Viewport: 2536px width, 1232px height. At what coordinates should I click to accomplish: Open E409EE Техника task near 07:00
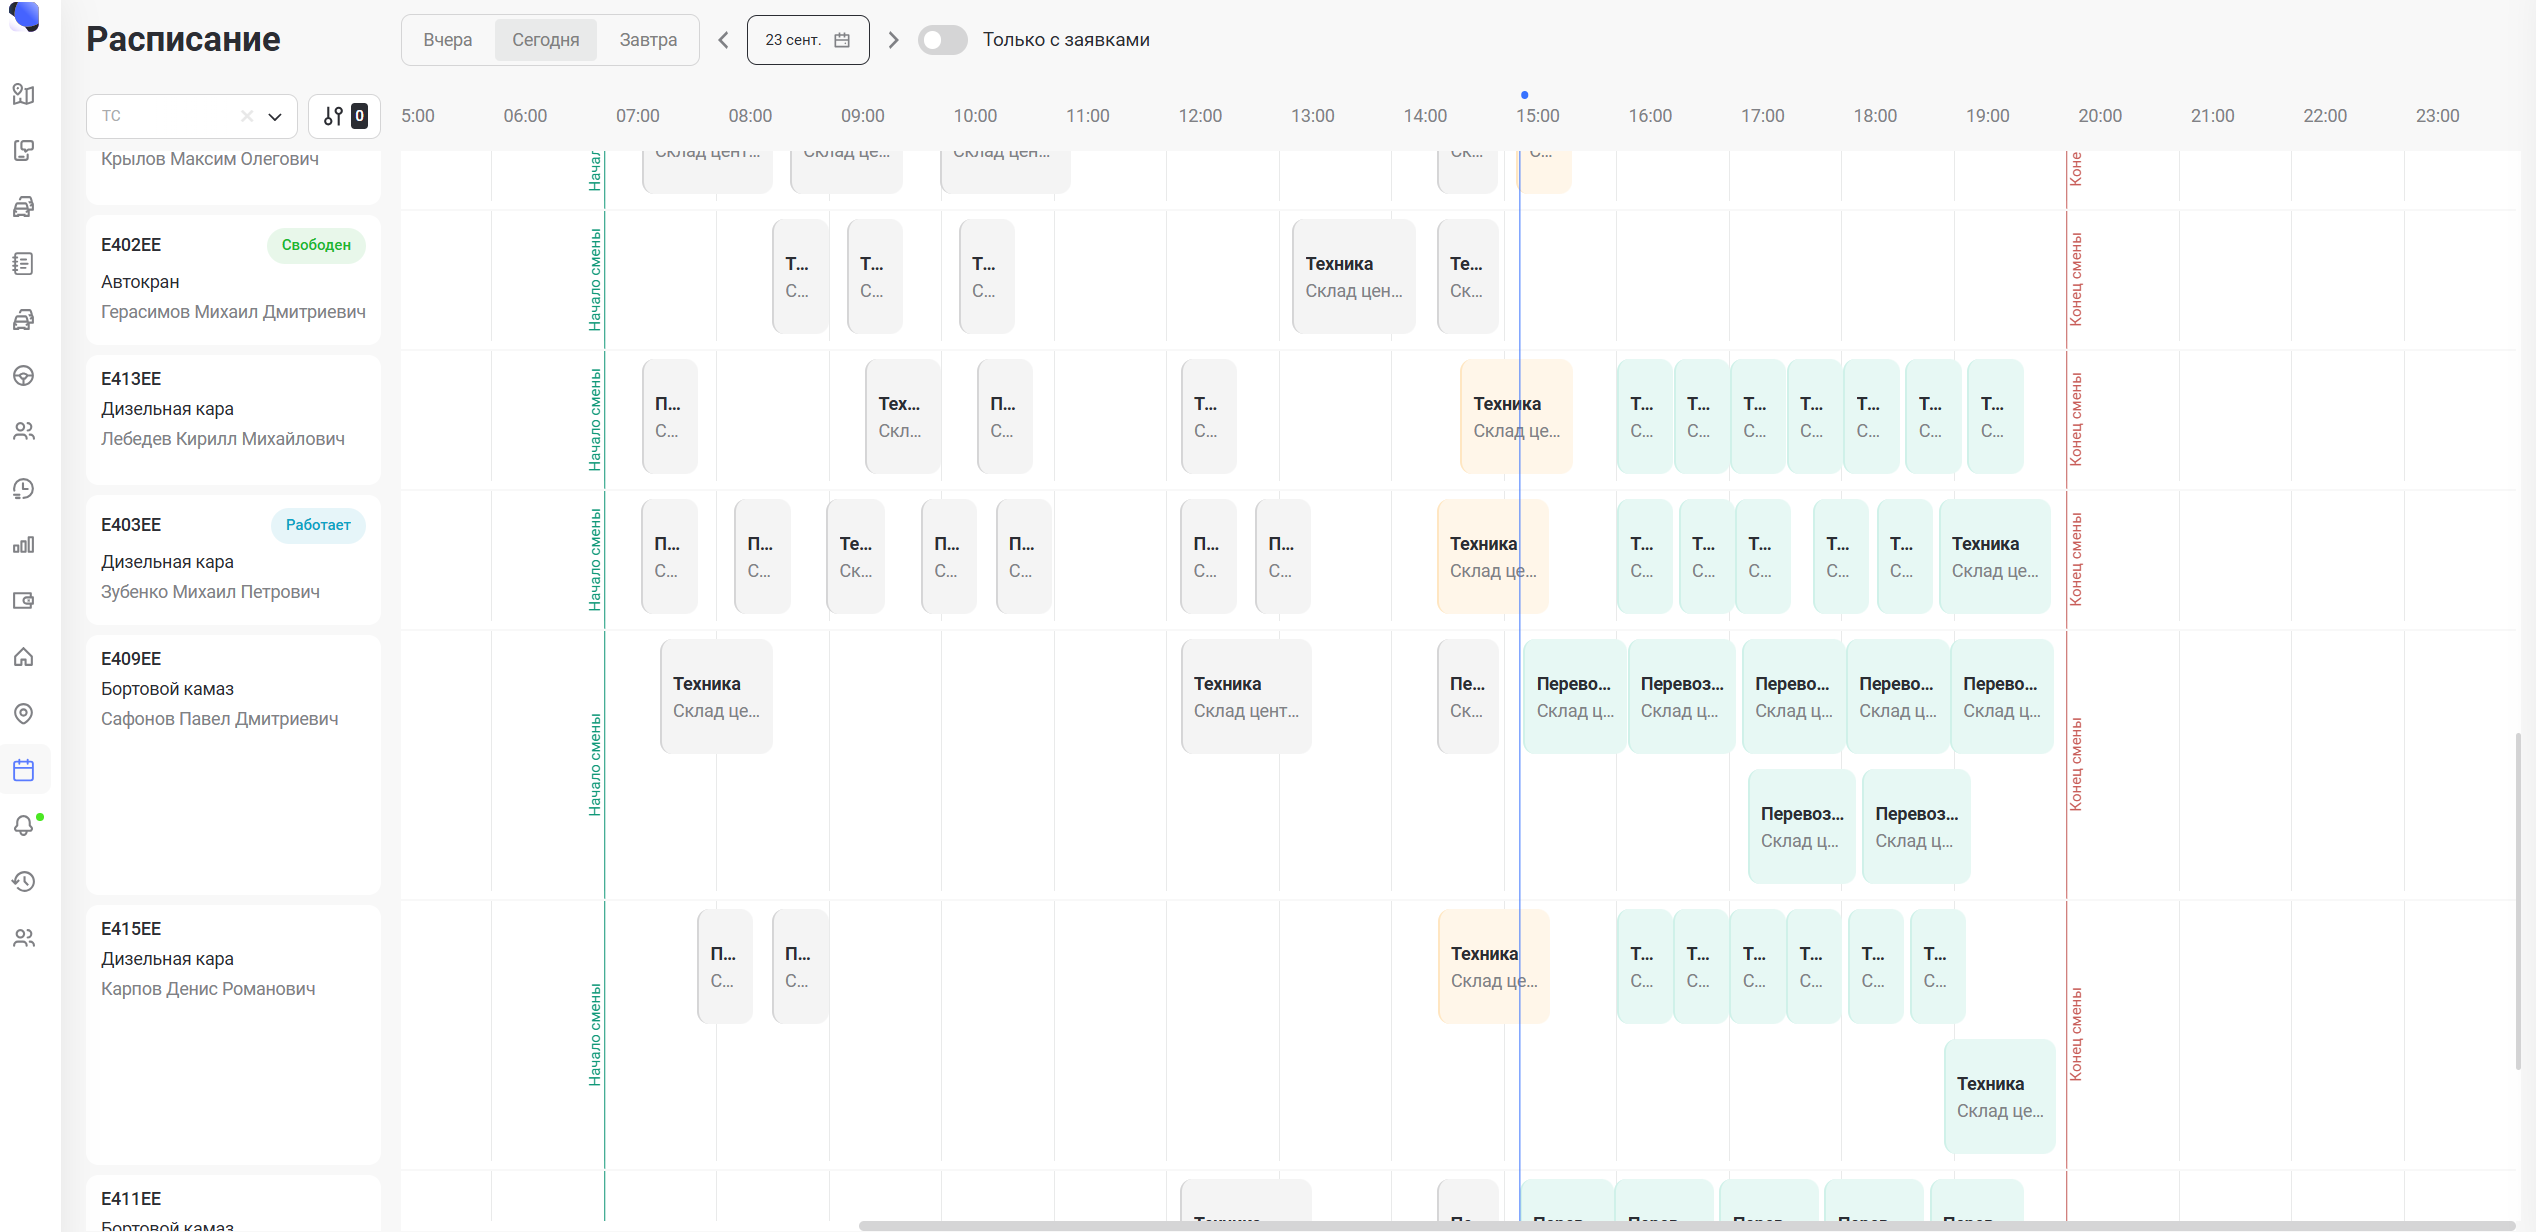[716, 697]
